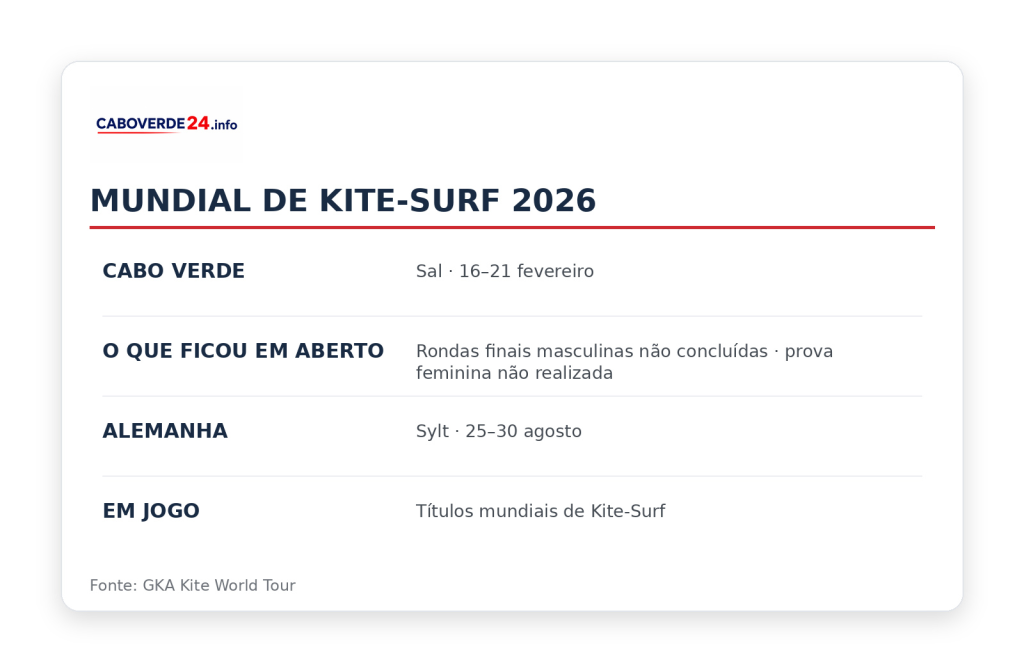Click the CABO VERDE row label
Image resolution: width=1024 pixels, height=672 pixels.
(174, 271)
